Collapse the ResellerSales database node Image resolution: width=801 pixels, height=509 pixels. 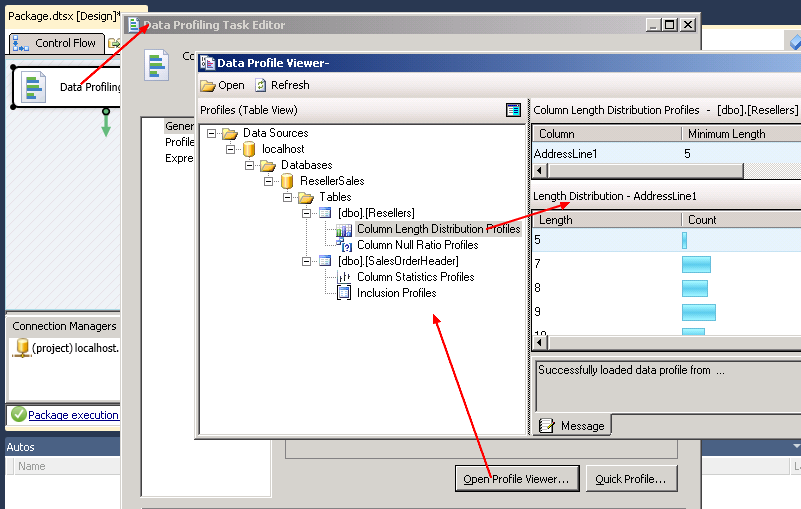click(x=269, y=181)
